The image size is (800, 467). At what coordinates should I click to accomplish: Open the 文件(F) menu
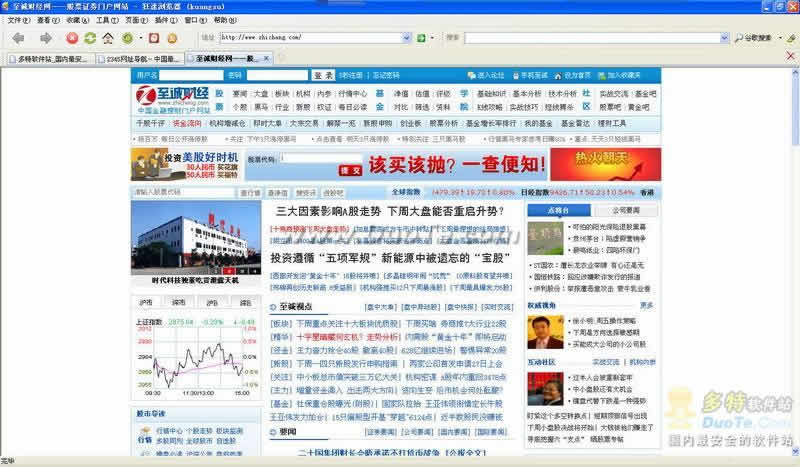(x=18, y=19)
